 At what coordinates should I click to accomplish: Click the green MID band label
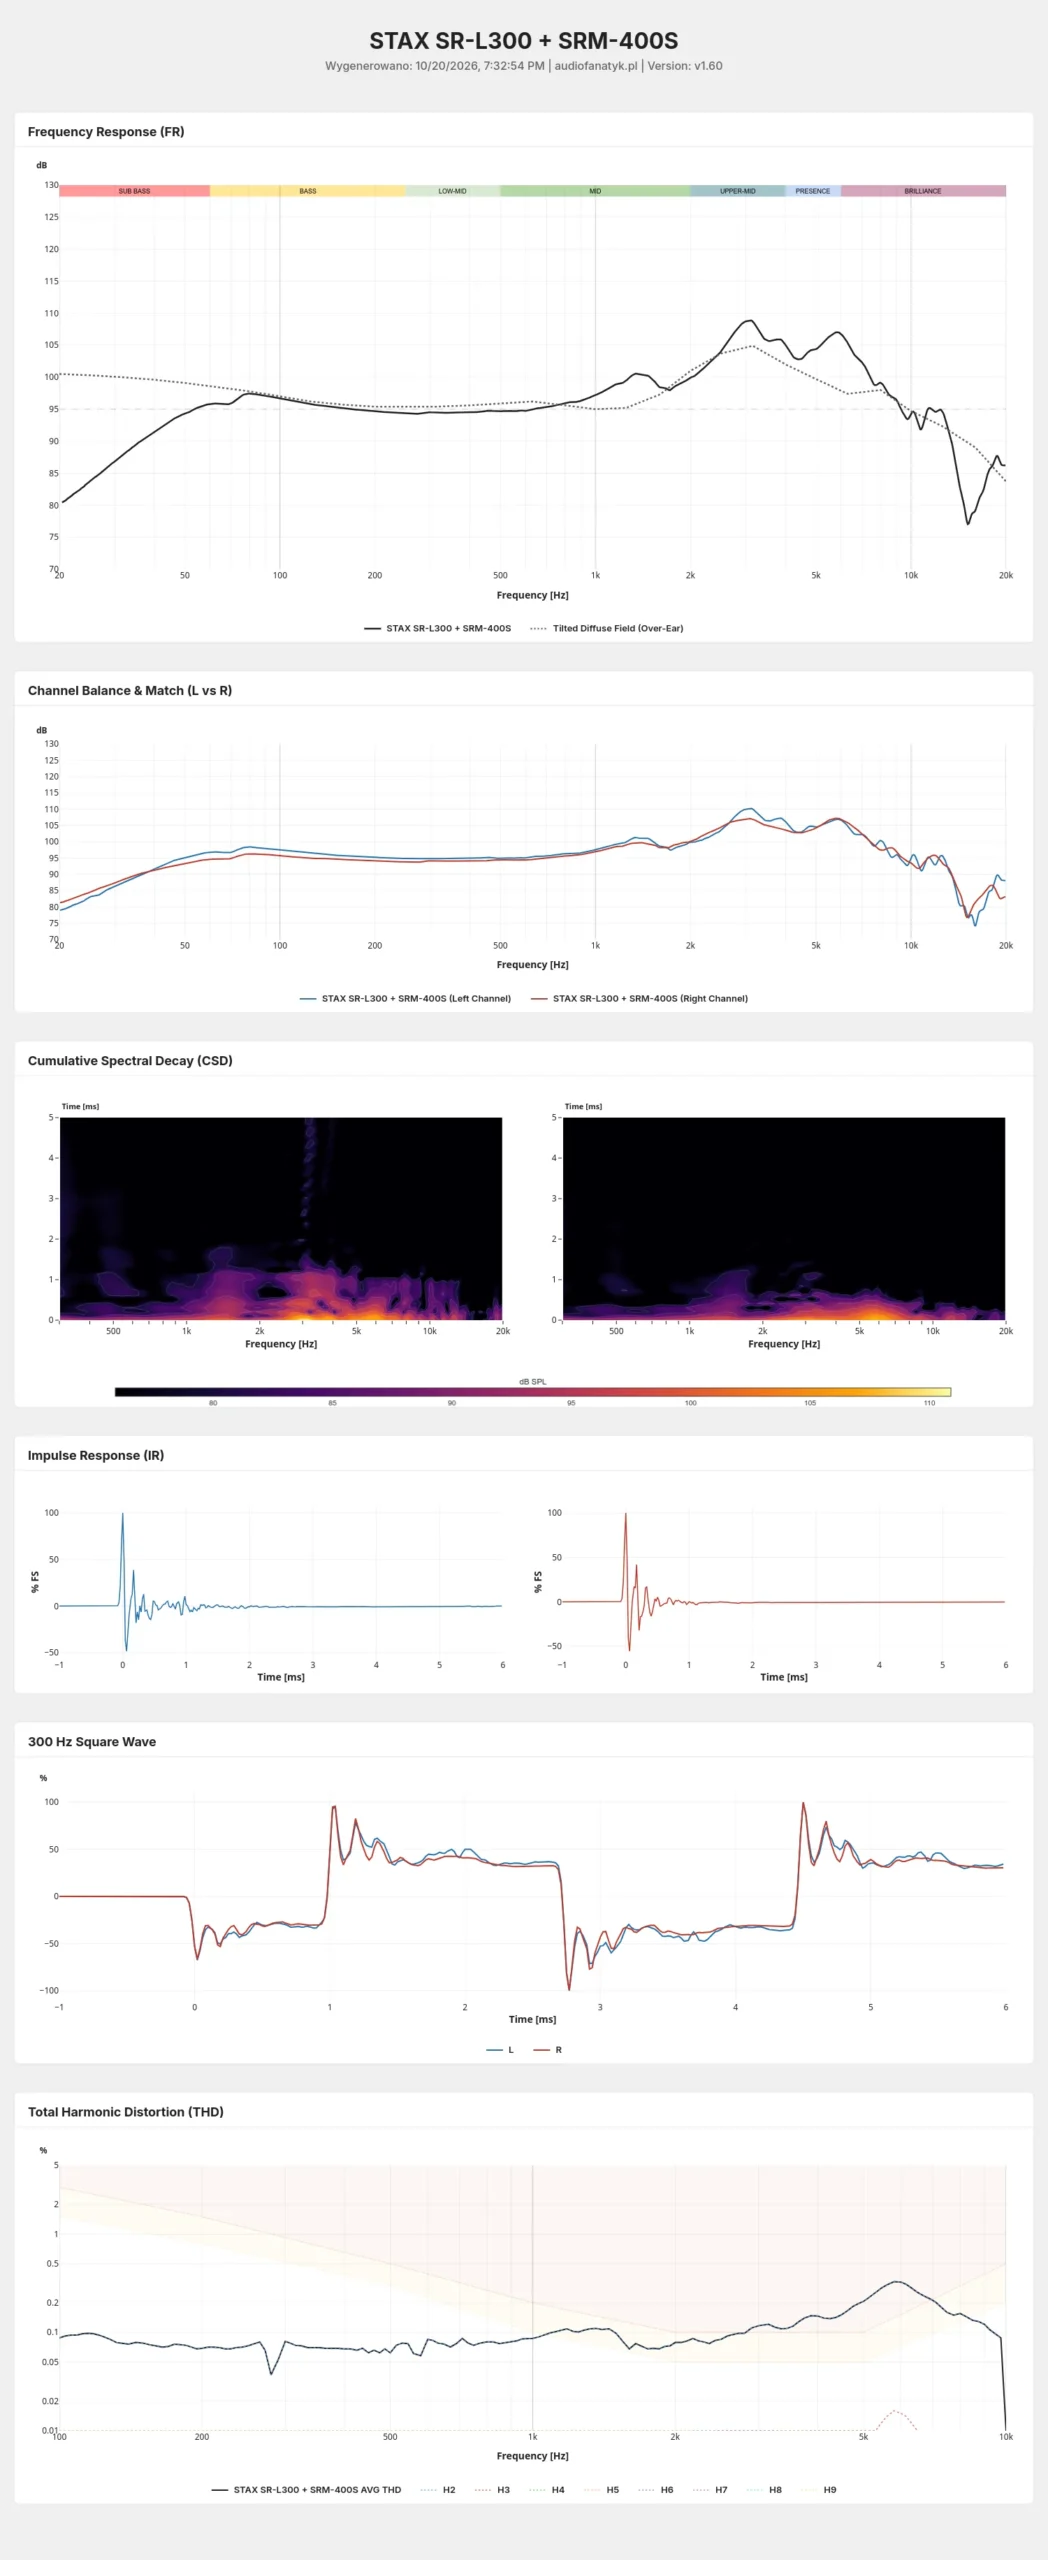[x=595, y=191]
